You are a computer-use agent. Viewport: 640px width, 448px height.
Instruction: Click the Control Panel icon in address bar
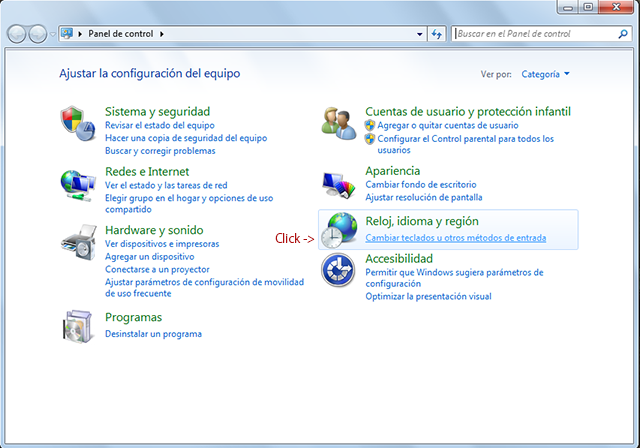point(67,33)
